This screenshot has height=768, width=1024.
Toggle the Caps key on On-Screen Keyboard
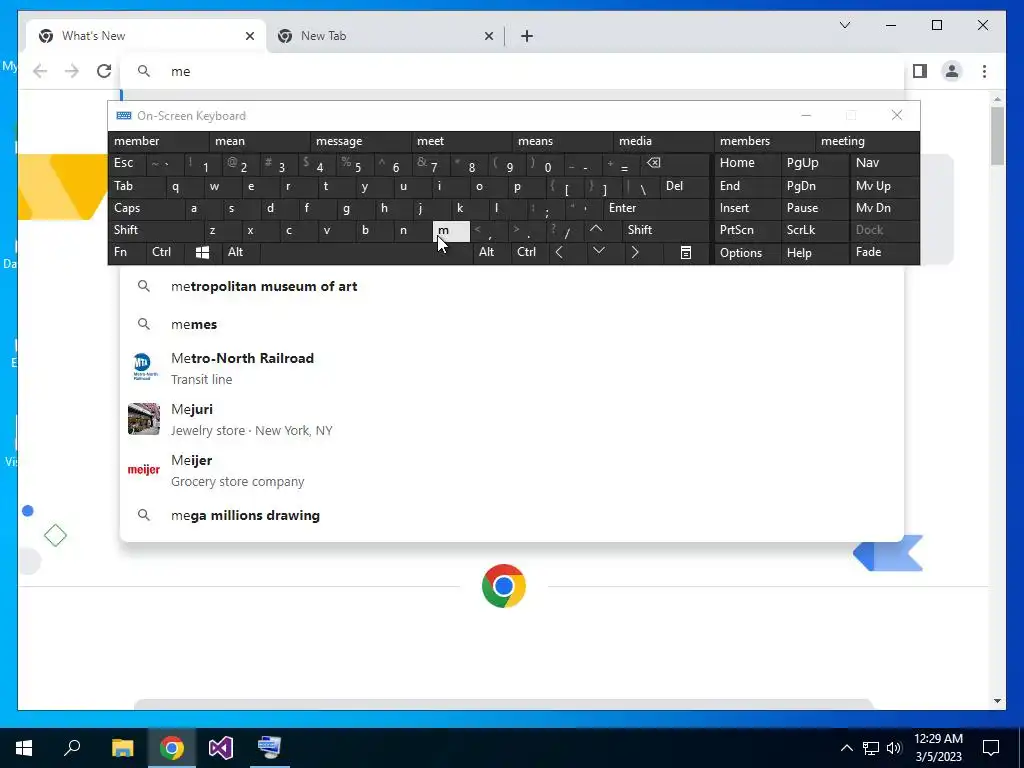[146, 208]
